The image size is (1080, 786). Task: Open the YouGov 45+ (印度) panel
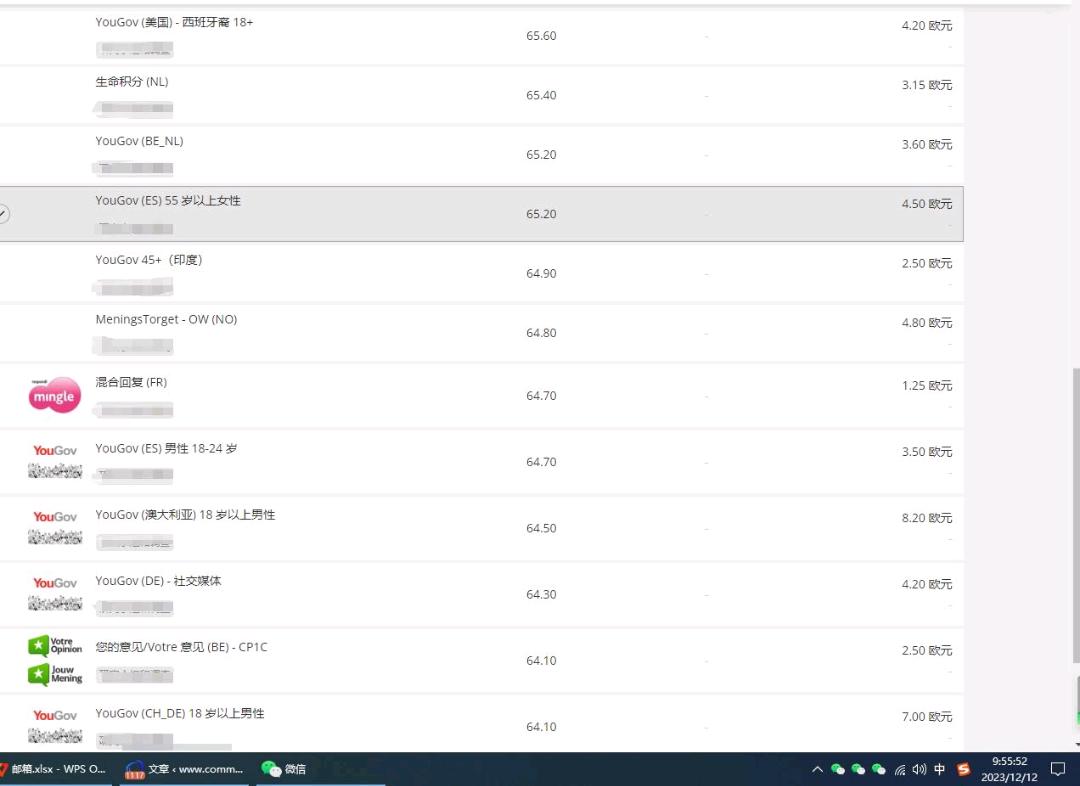(149, 260)
